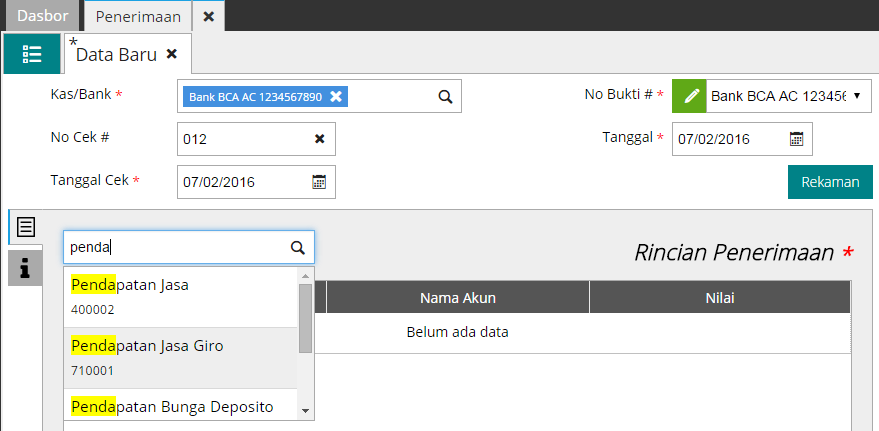Viewport: 879px width, 431px height.
Task: Expand the No Bukti dropdown
Action: [857, 97]
